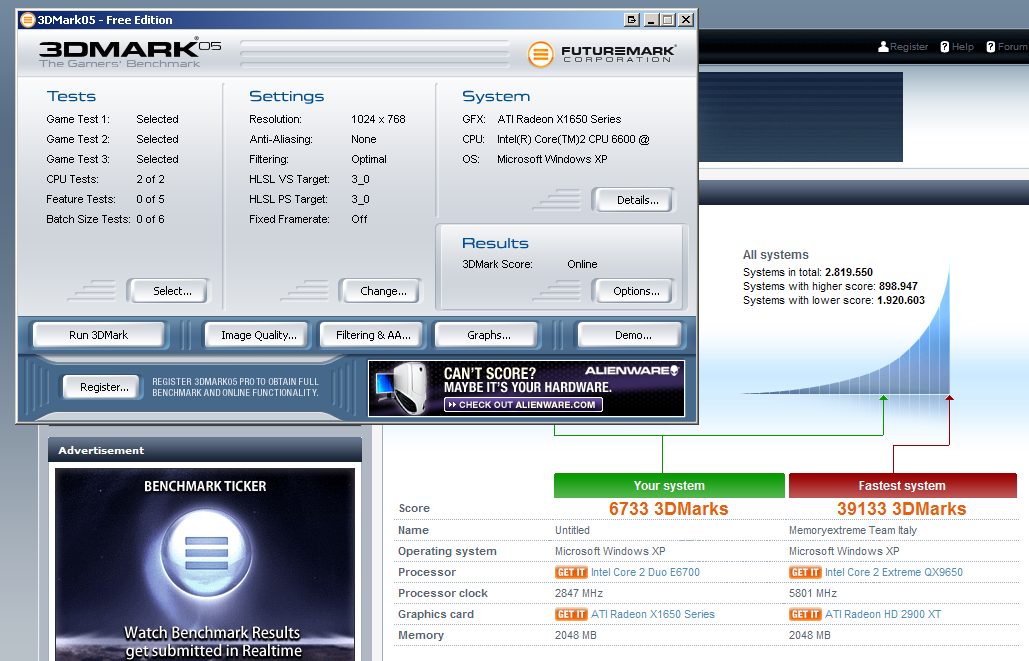Select the Your system column header
Image resolution: width=1029 pixels, height=661 pixels.
[669, 486]
